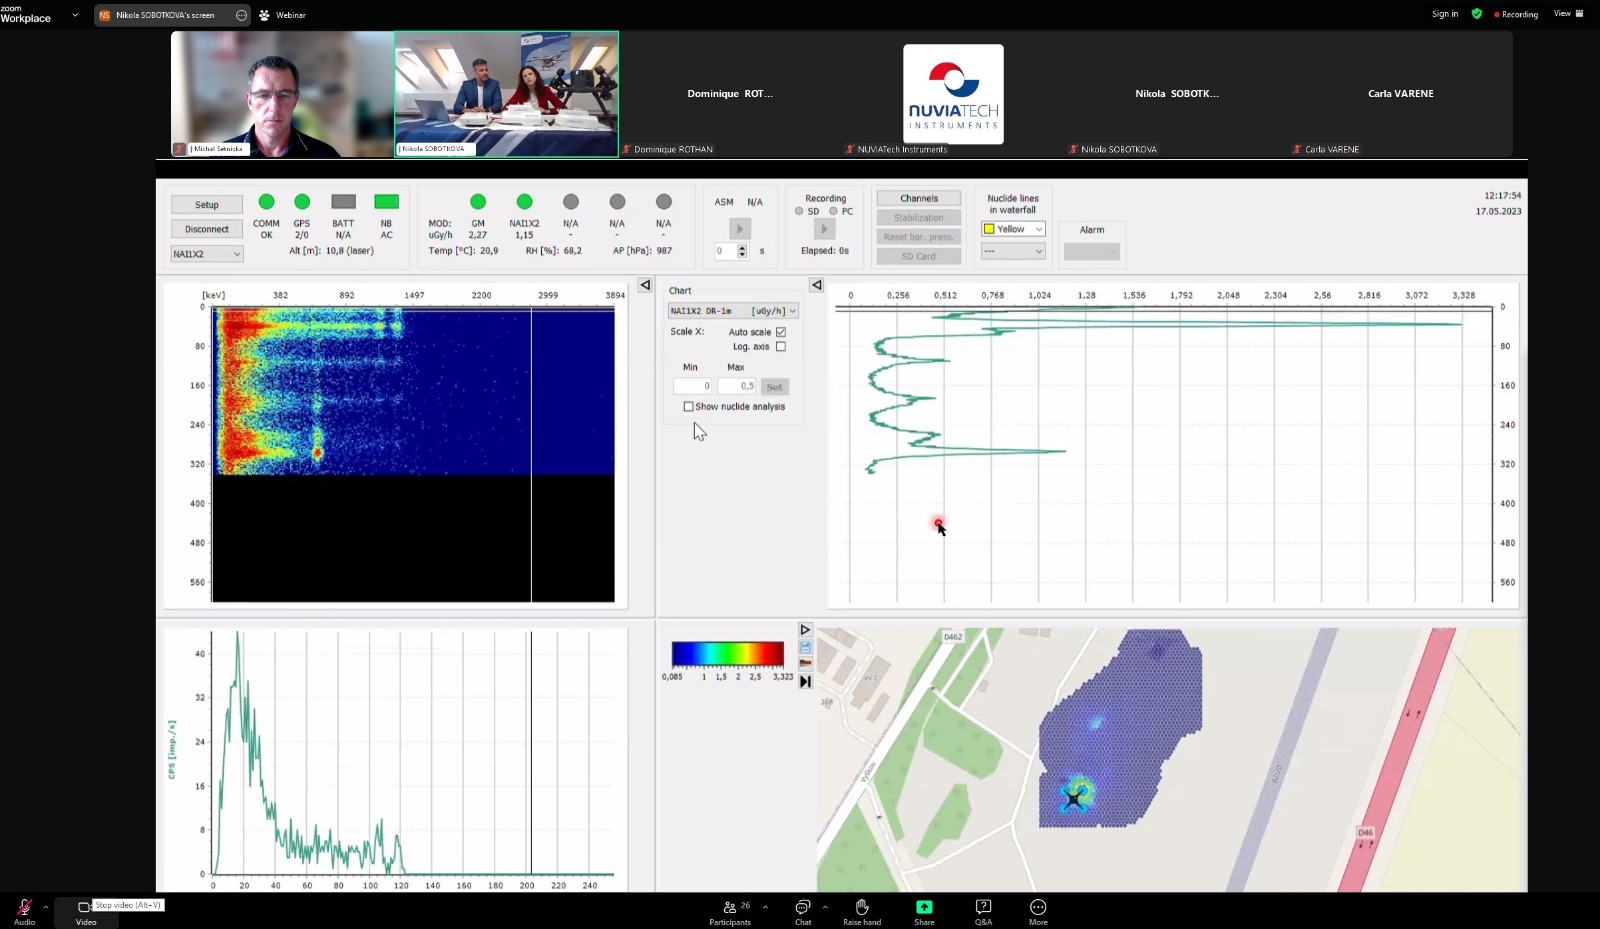The width and height of the screenshot is (1600, 929).
Task: Expand the map panel with the triangle arrow
Action: pyautogui.click(x=805, y=630)
